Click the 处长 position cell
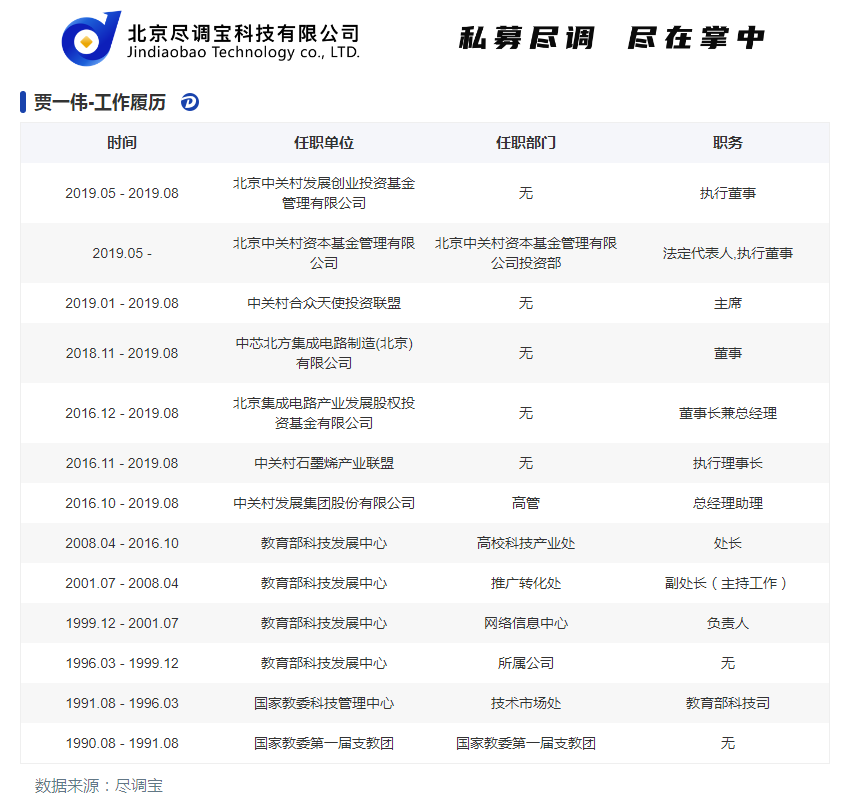The width and height of the screenshot is (850, 805). tap(727, 543)
